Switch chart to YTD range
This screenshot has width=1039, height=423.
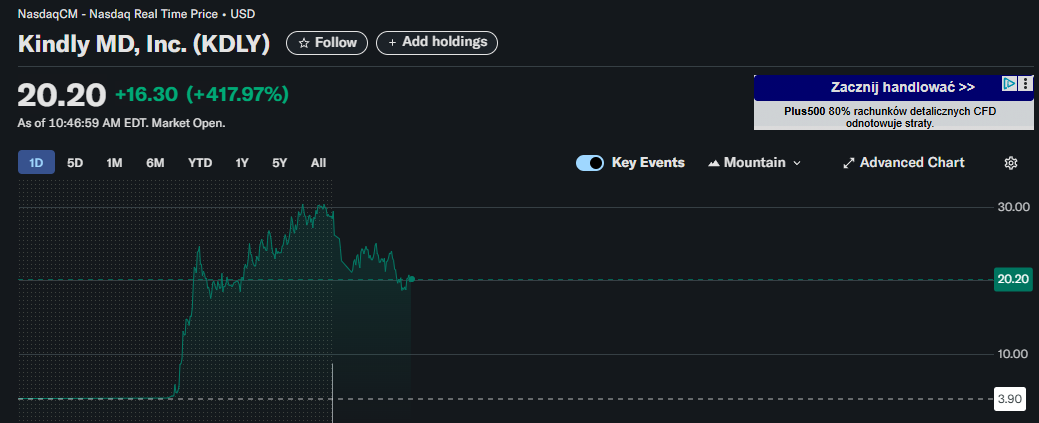tap(200, 163)
